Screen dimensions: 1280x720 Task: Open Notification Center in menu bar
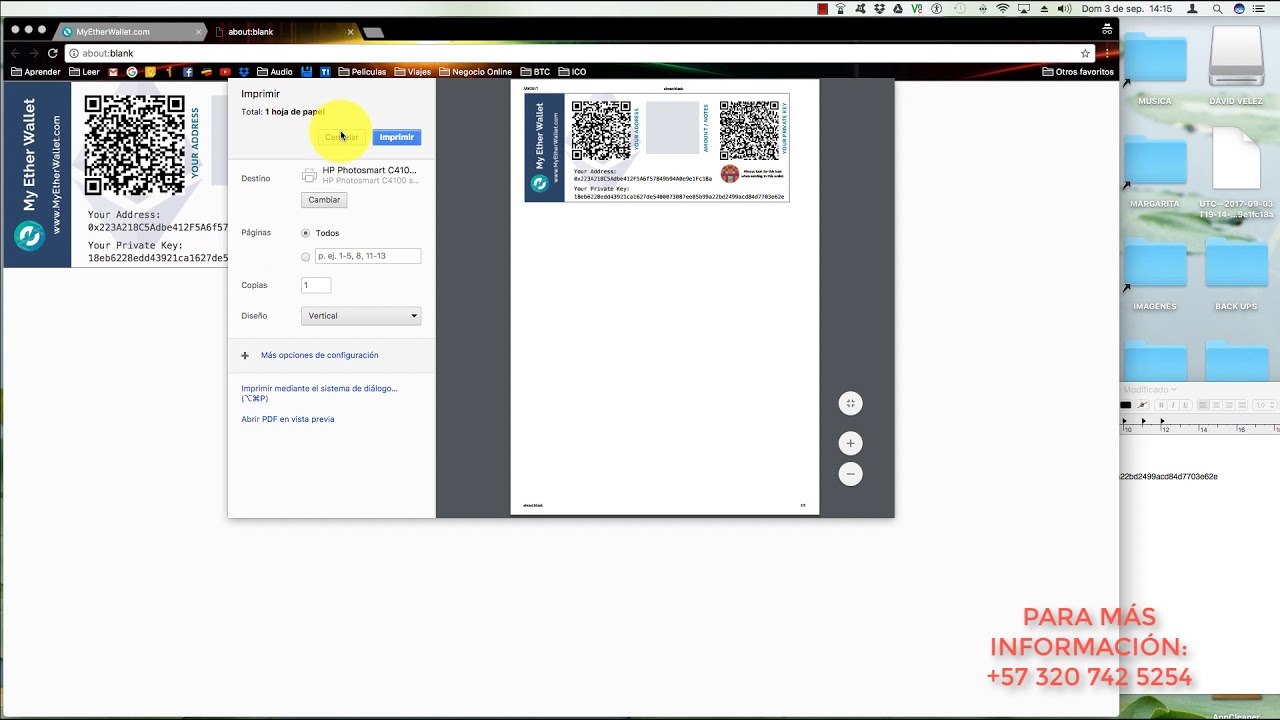pos(1257,8)
